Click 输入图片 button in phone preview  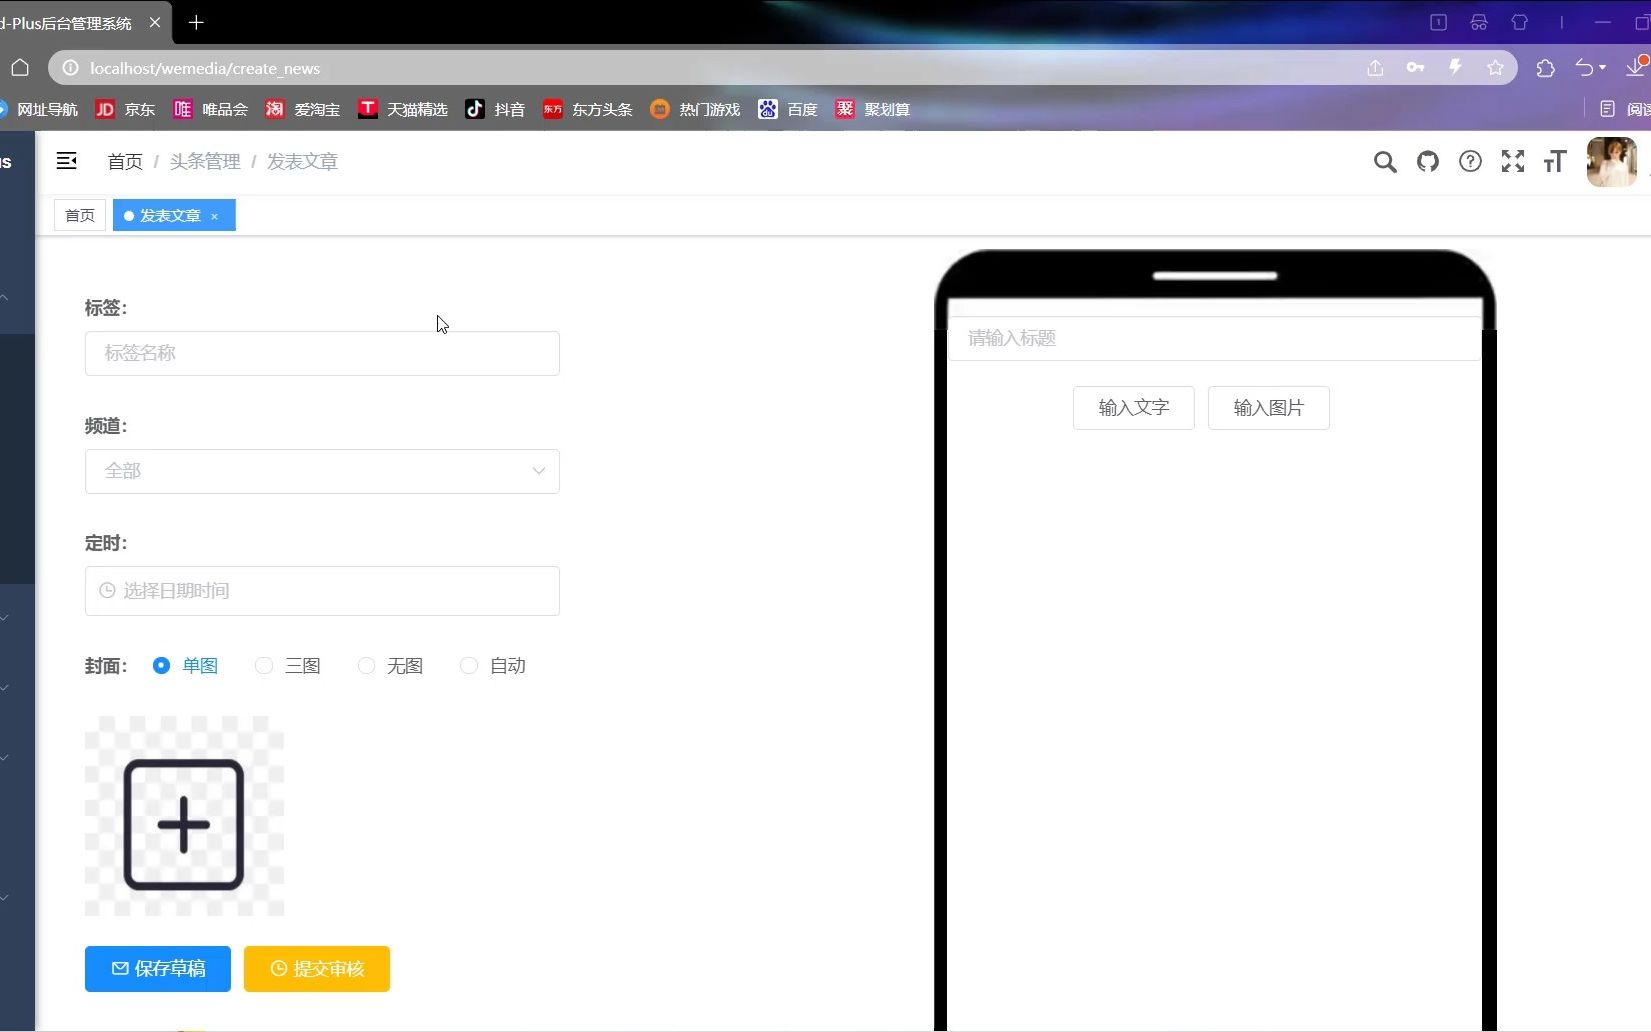[x=1269, y=408]
